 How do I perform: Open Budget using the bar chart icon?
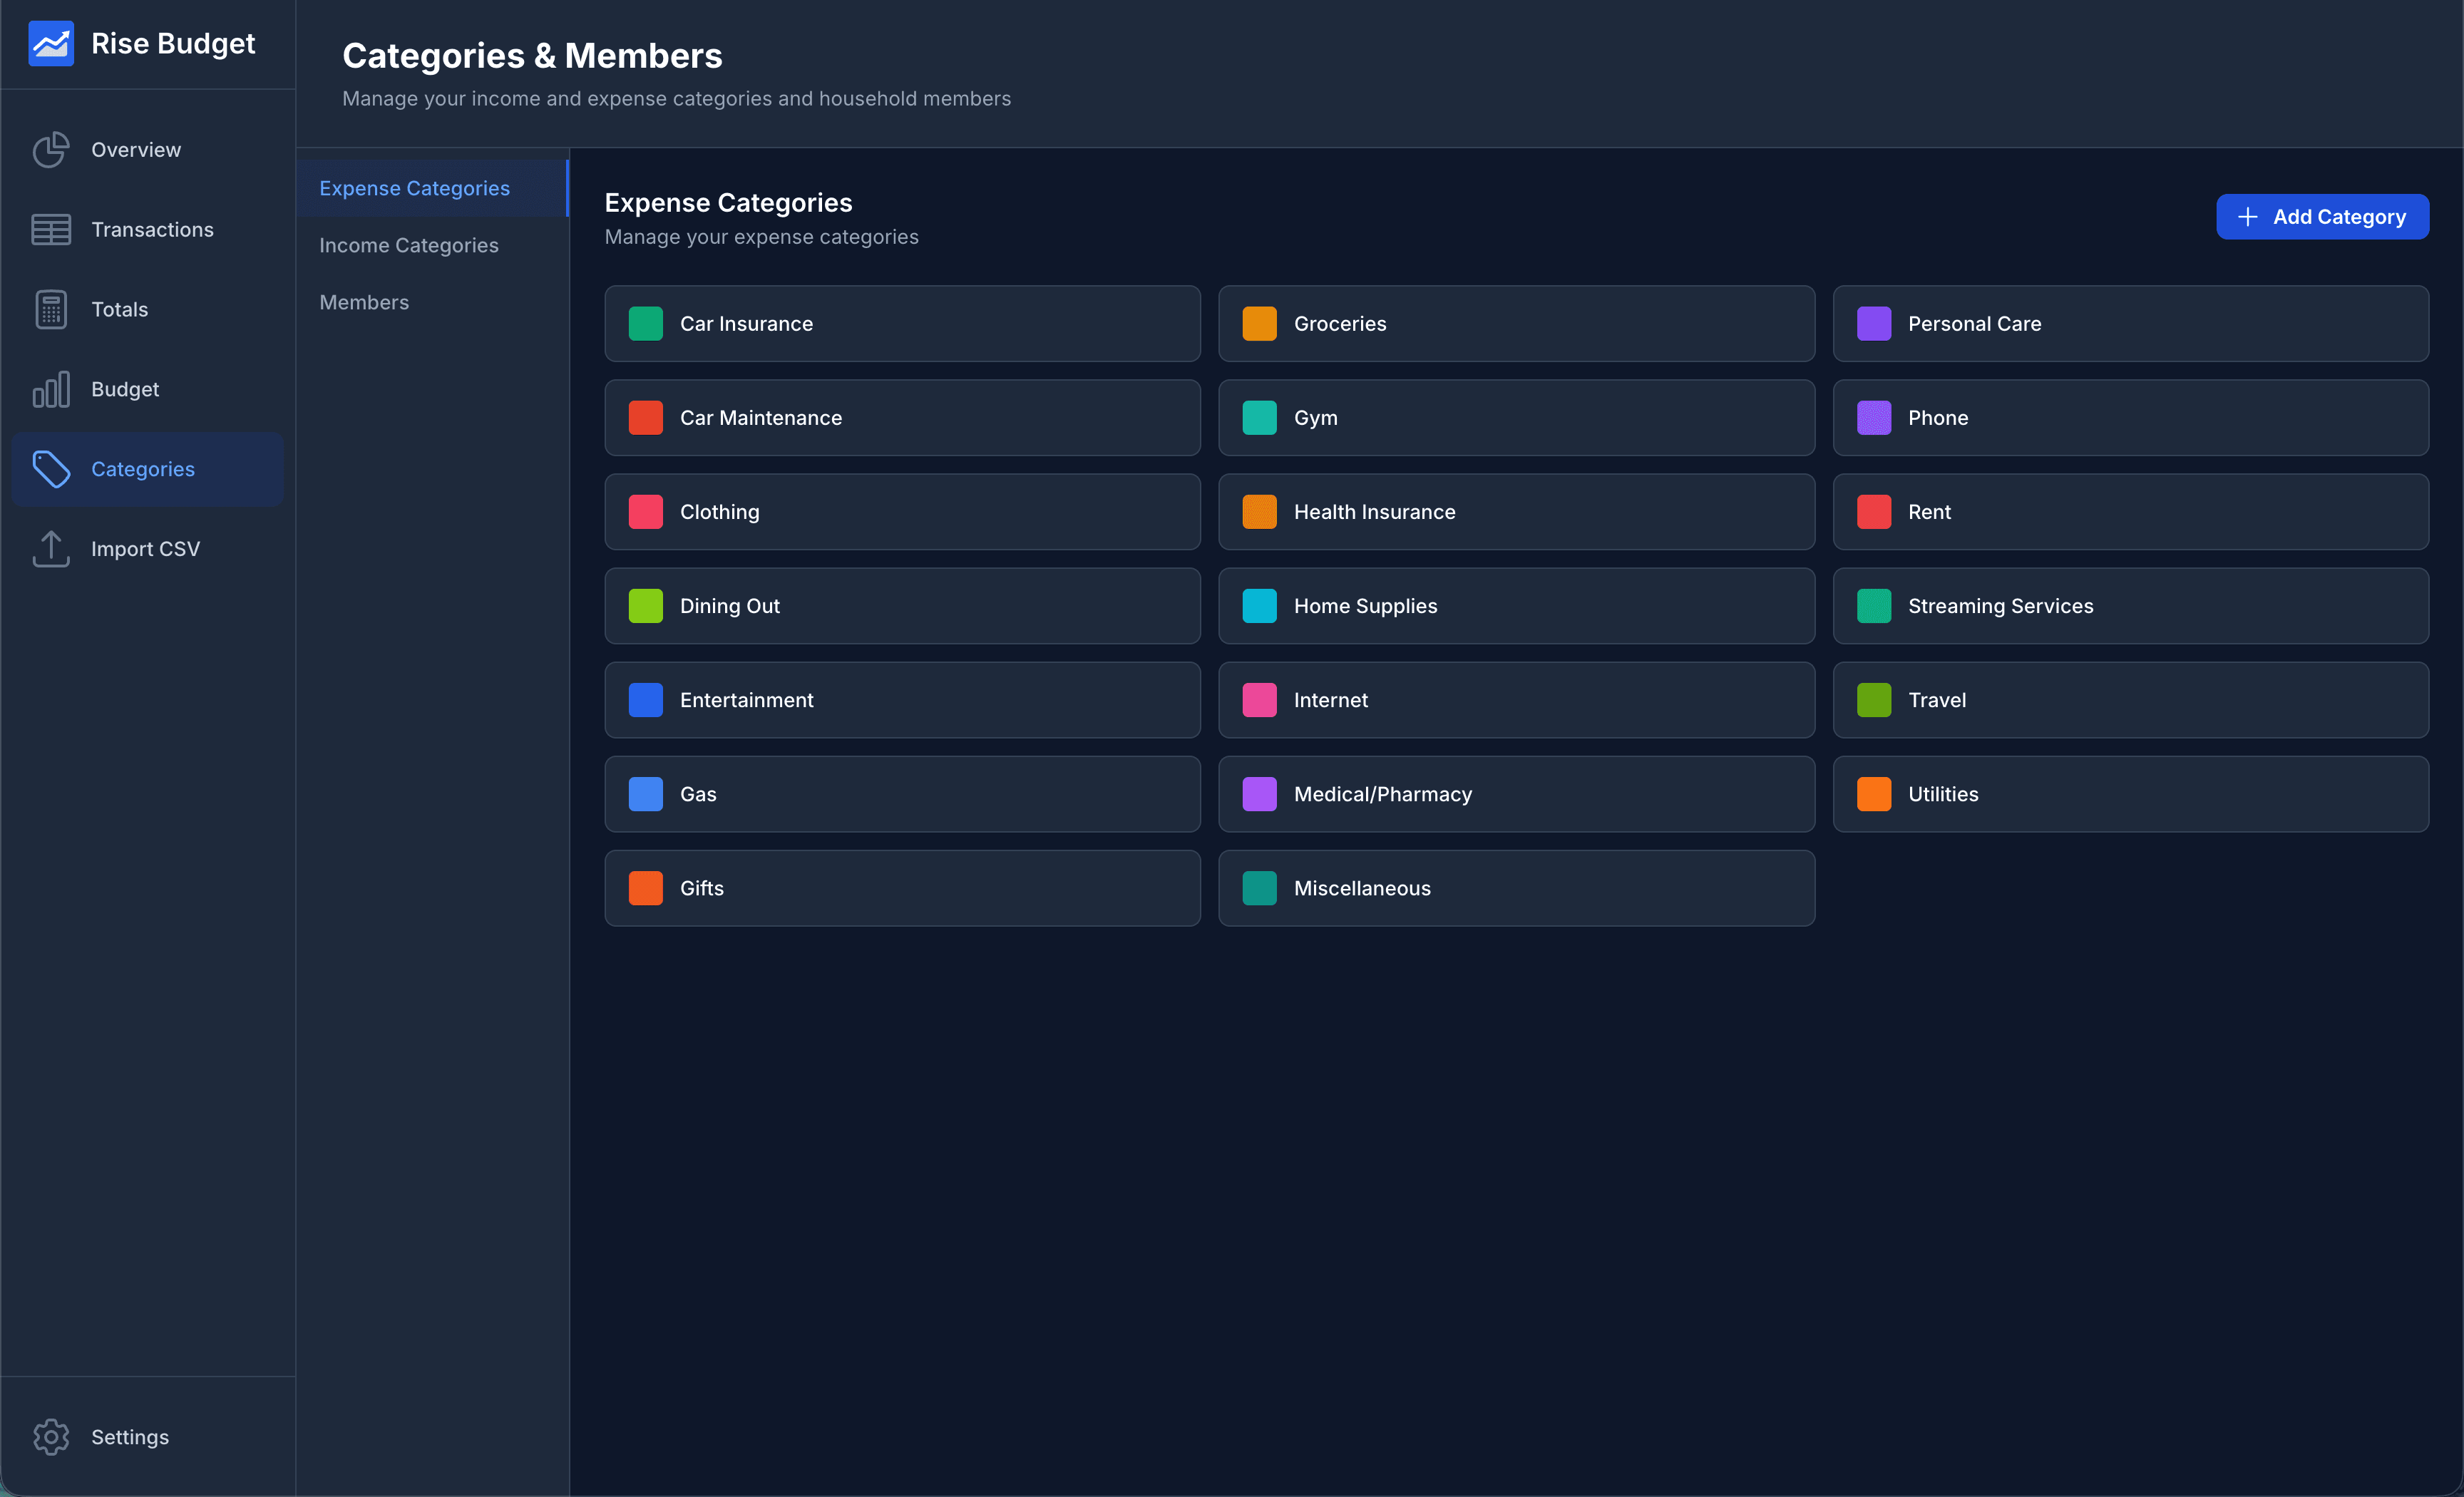click(51, 389)
